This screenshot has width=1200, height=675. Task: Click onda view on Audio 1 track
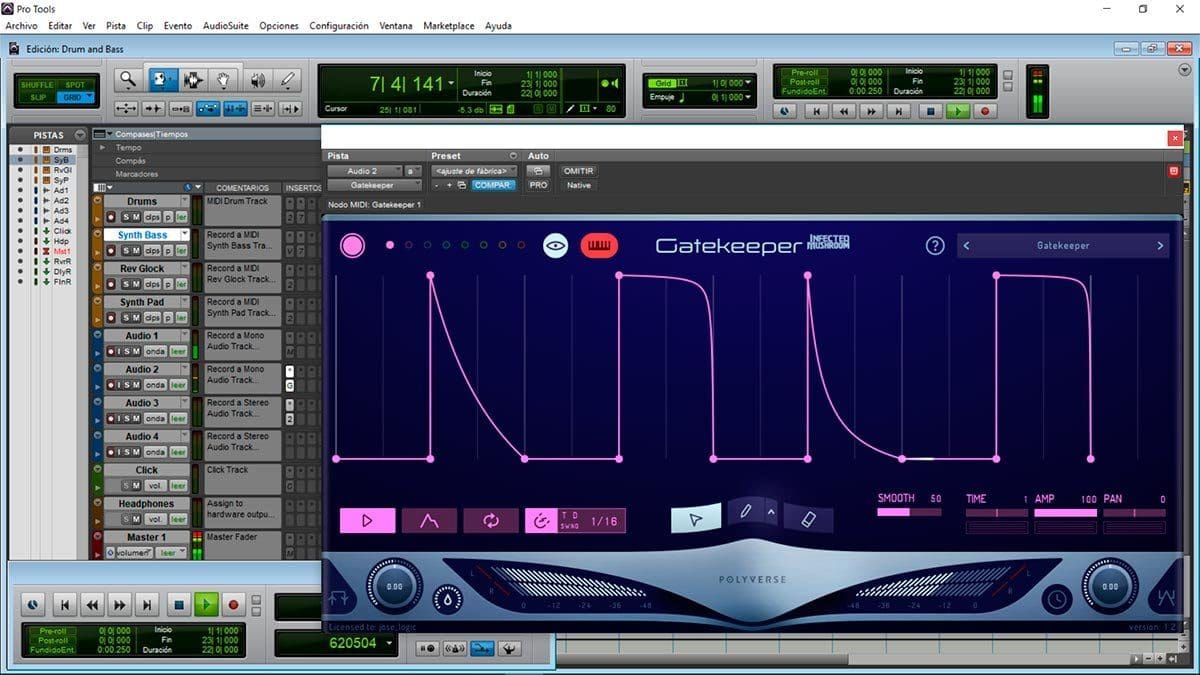155,351
